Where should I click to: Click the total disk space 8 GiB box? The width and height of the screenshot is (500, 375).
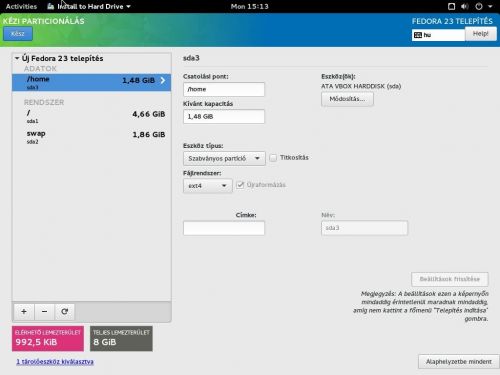coord(121,339)
